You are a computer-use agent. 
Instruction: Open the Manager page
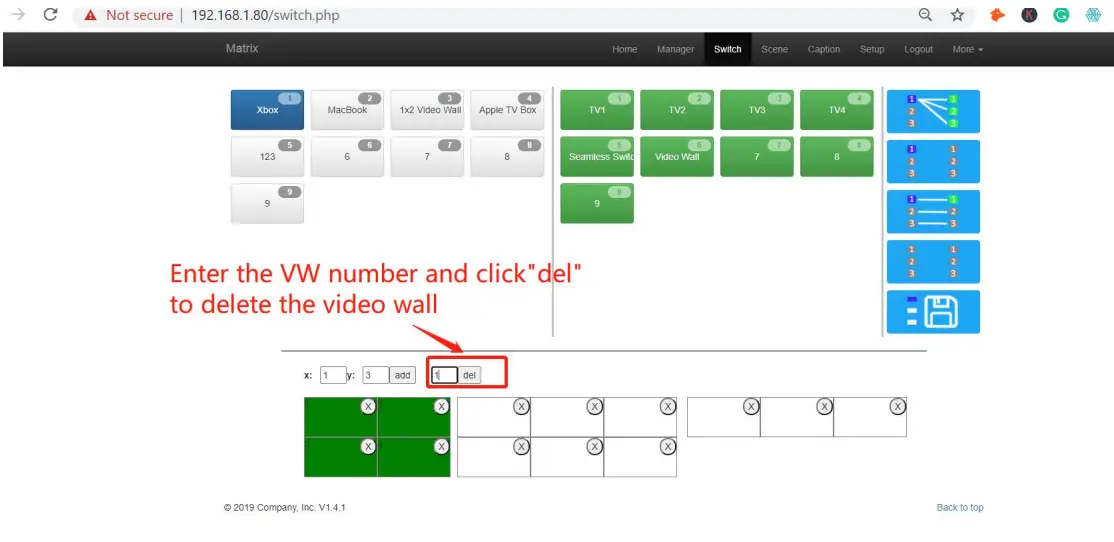(675, 49)
